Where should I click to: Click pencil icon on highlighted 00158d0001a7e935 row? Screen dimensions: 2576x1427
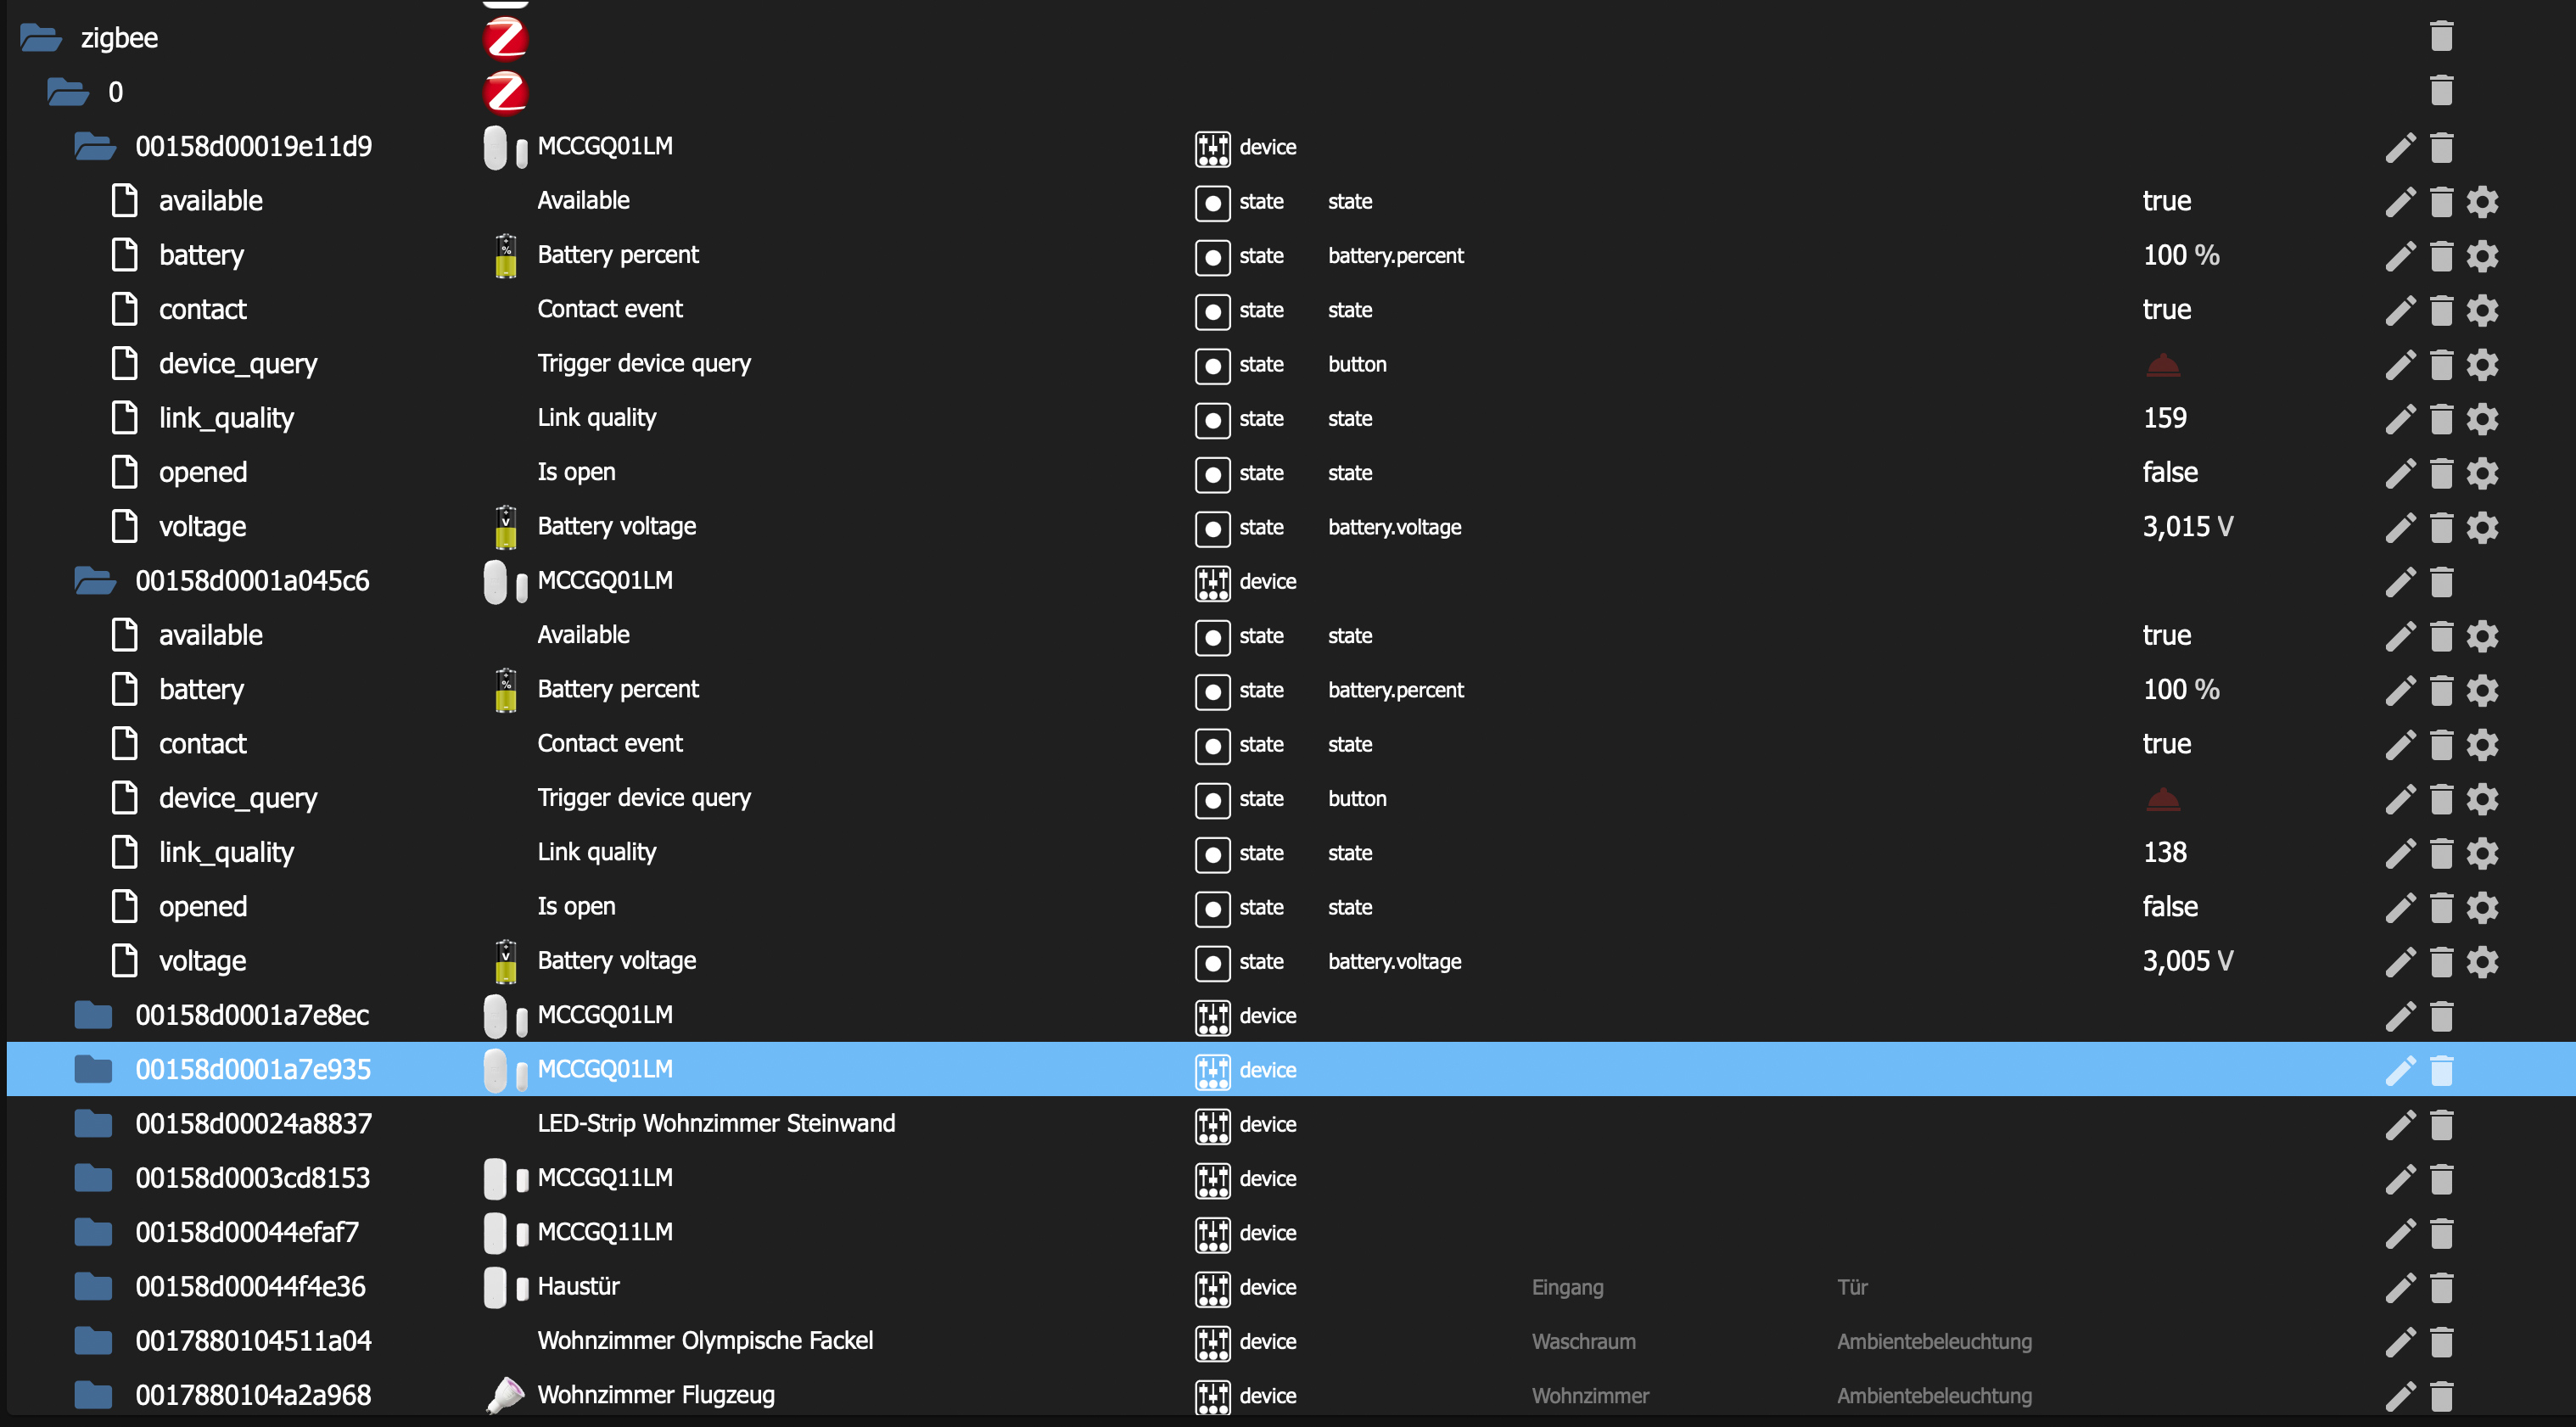[x=2399, y=1070]
